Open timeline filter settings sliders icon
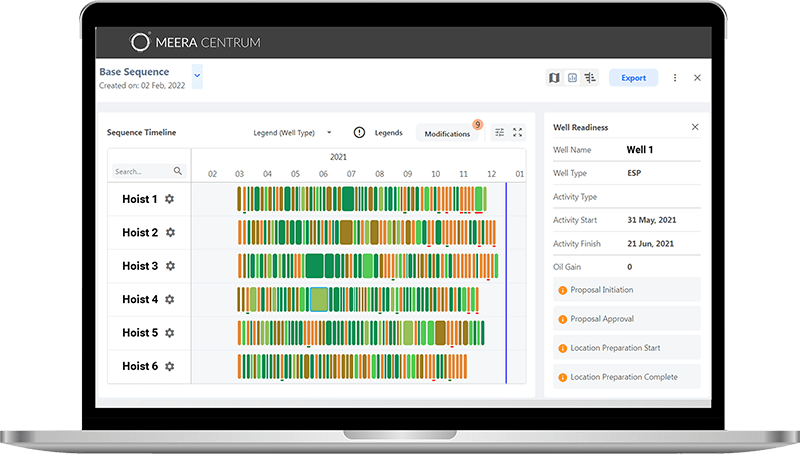The height and width of the screenshot is (454, 800). 500,132
